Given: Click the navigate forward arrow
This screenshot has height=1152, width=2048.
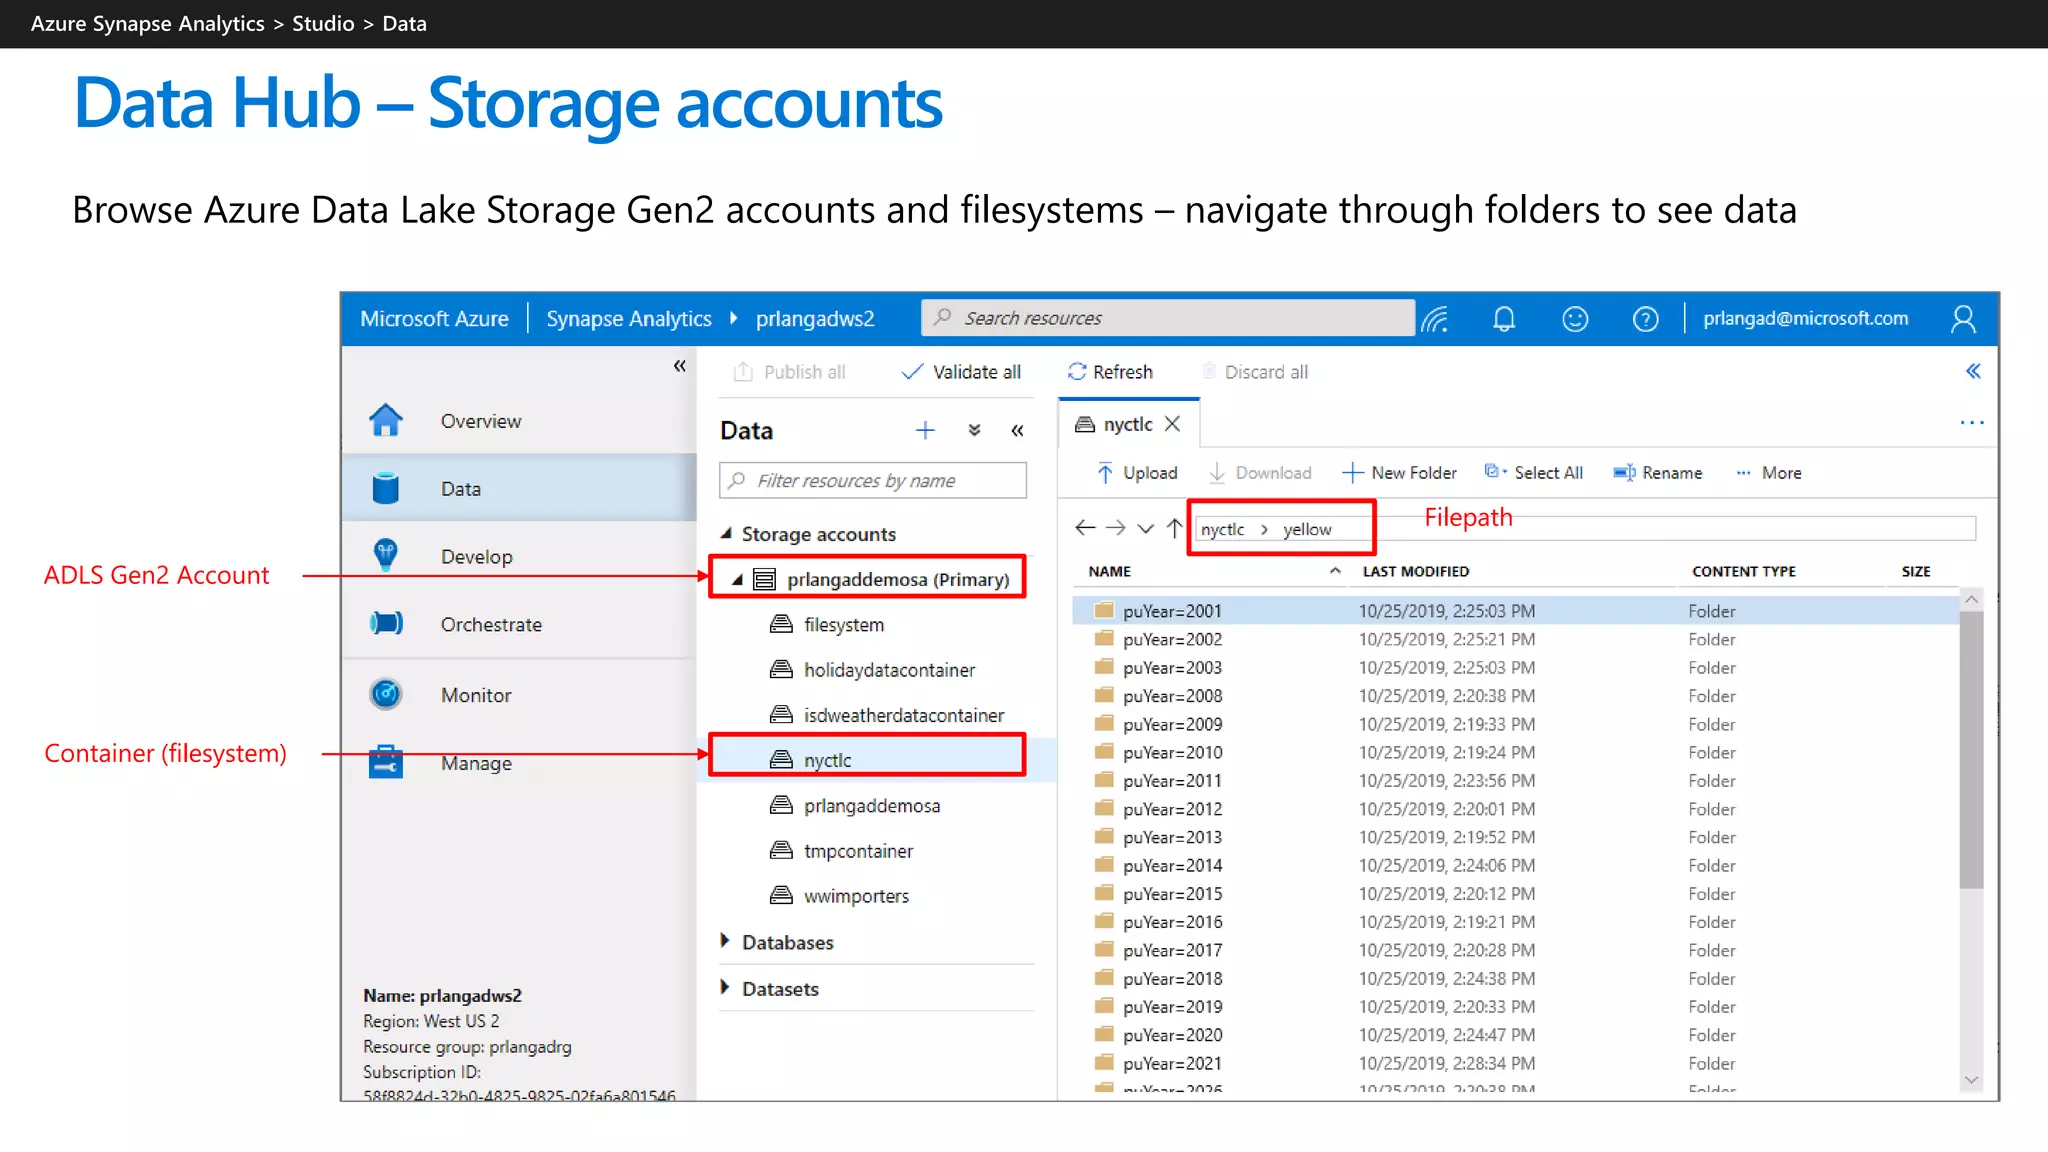Looking at the screenshot, I should [1116, 527].
